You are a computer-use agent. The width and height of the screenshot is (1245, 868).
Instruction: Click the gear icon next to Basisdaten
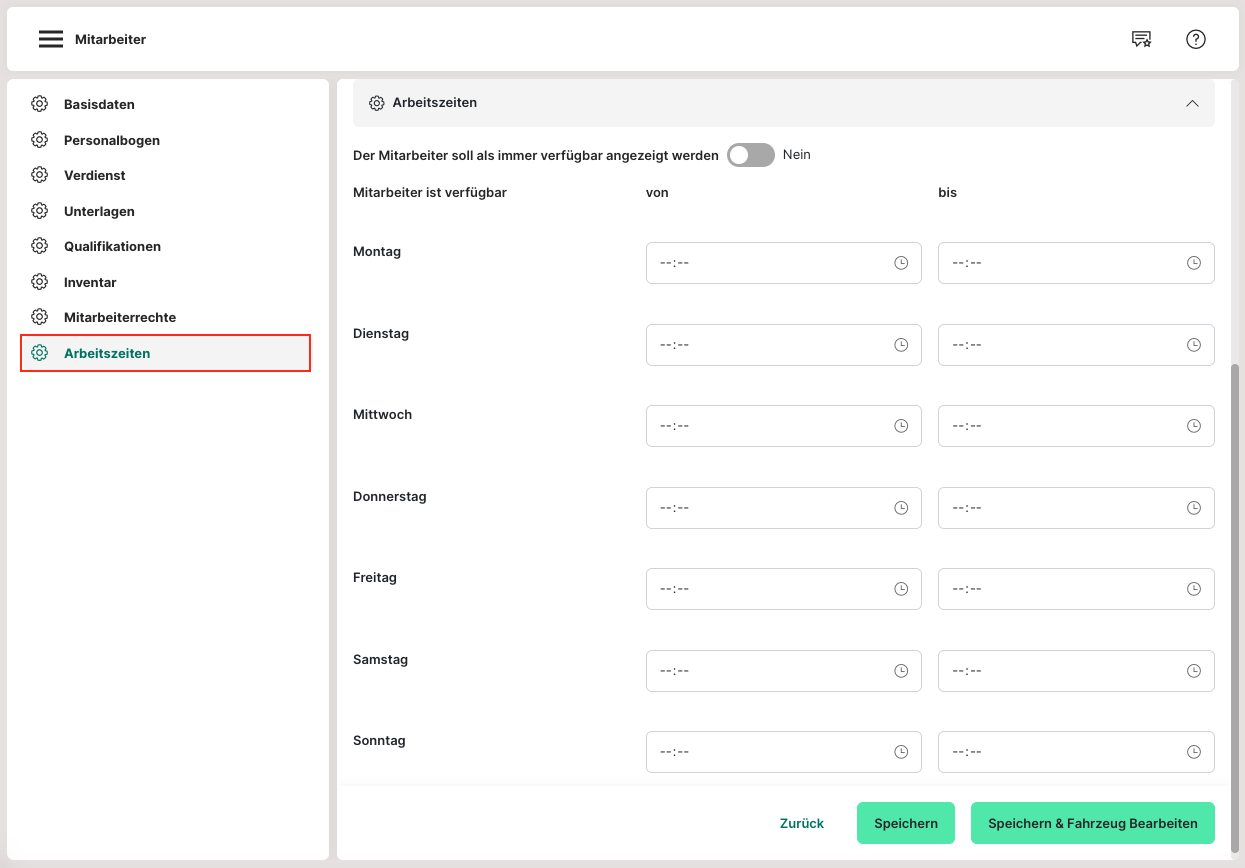point(40,104)
